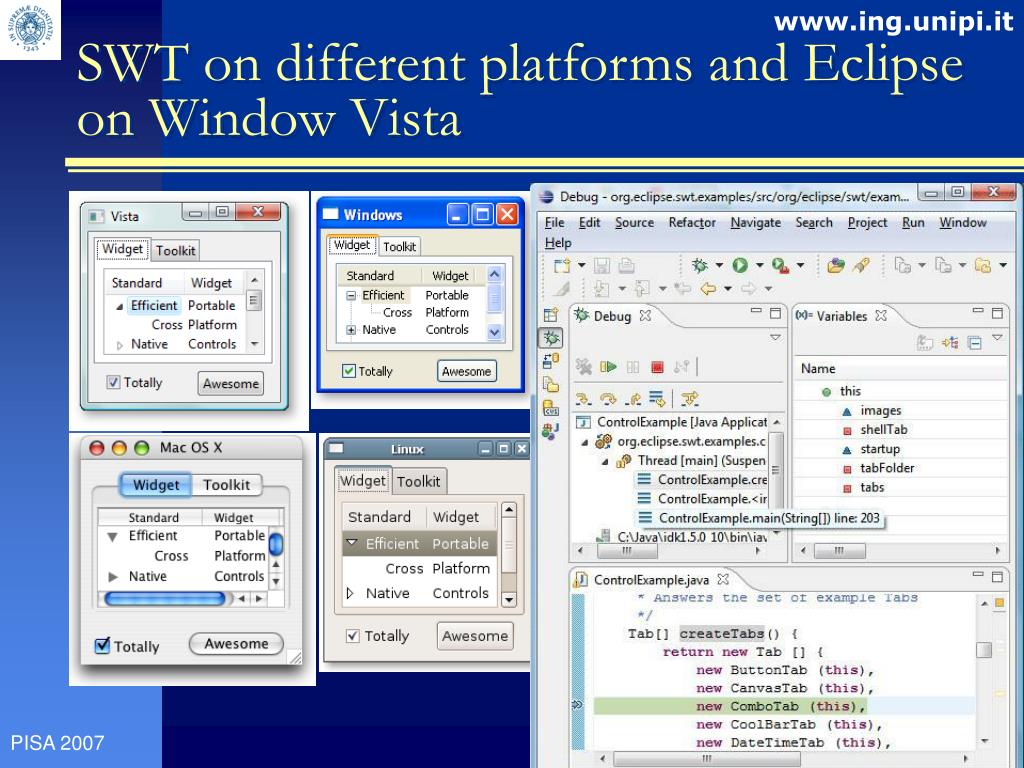The height and width of the screenshot is (768, 1024).
Task: Expand the Native triangle in Mac OS X window
Action: [x=113, y=577]
